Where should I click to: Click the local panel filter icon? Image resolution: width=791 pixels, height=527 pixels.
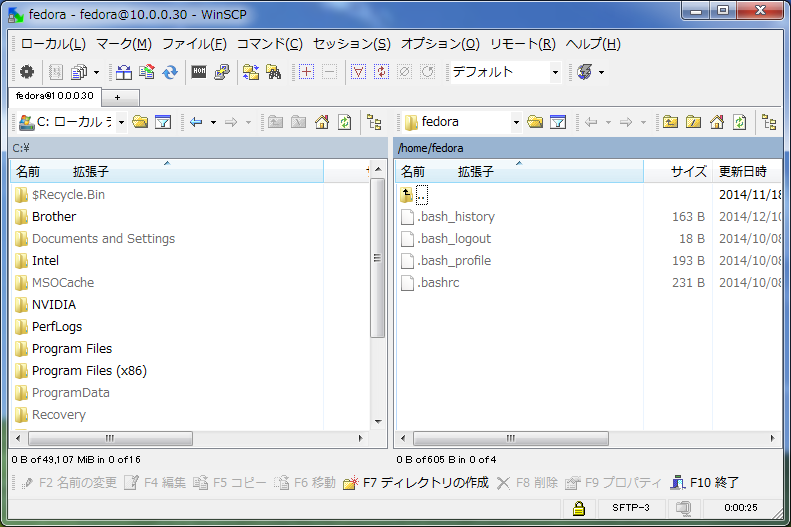tap(163, 122)
